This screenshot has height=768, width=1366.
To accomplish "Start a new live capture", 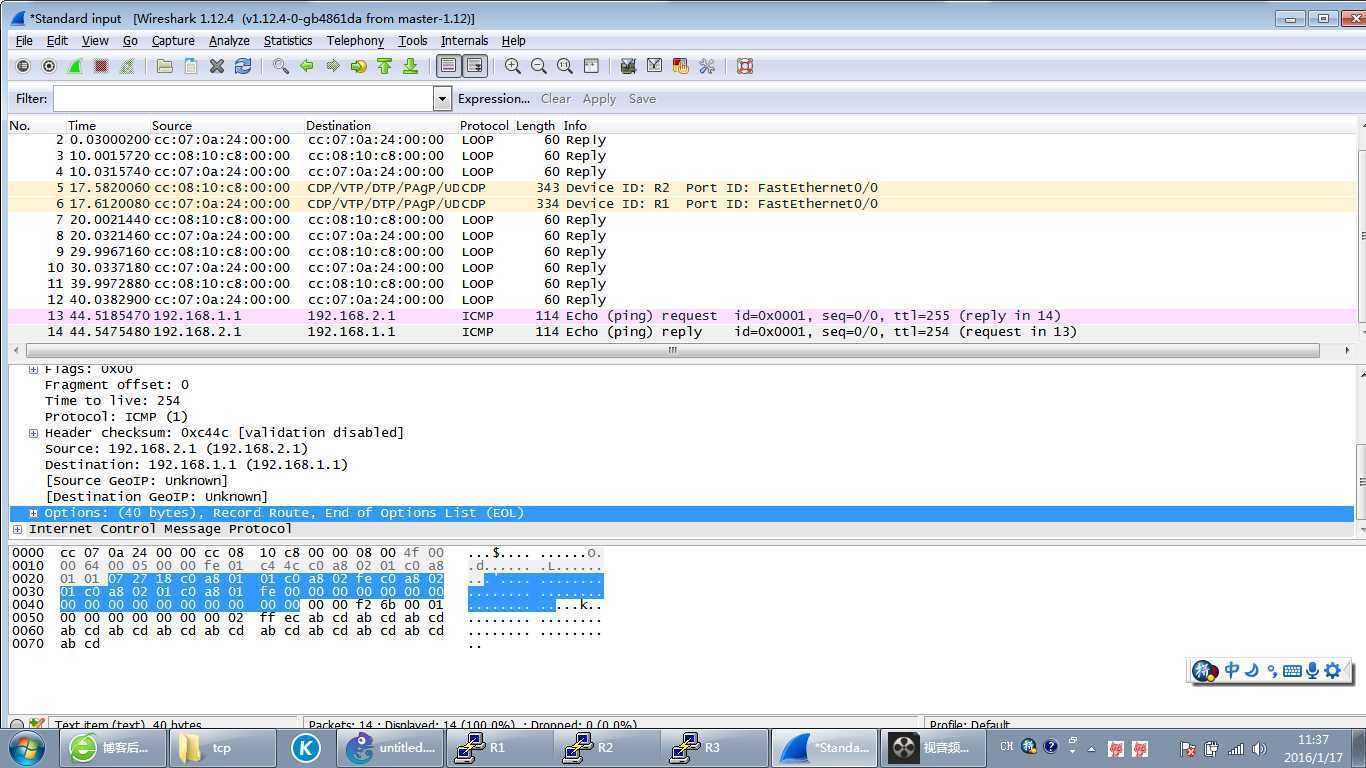I will (75, 66).
